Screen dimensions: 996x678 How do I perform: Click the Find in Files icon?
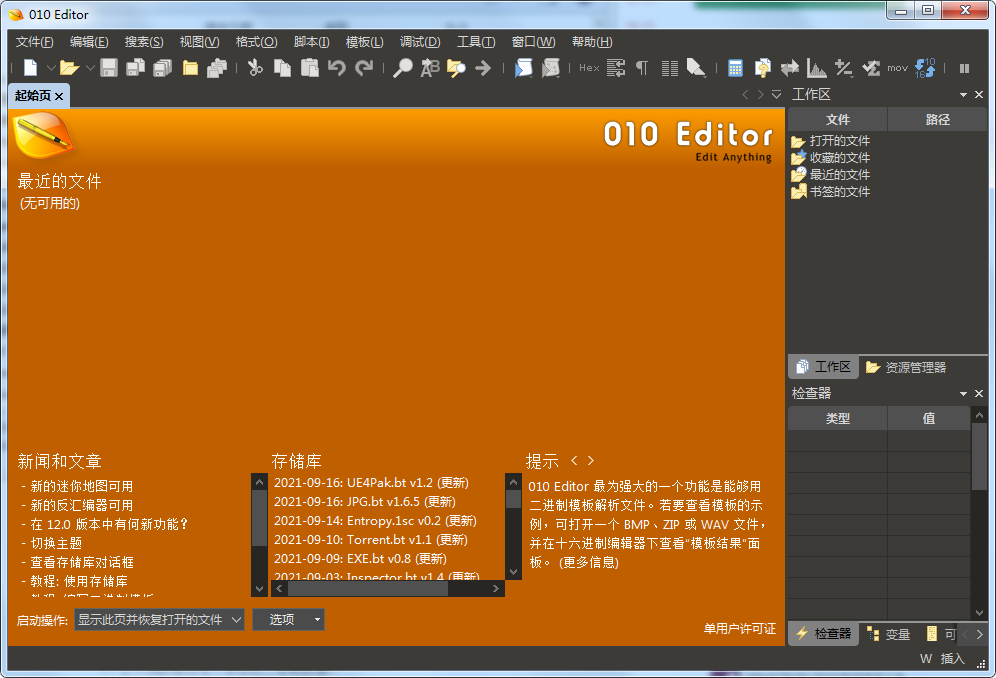(456, 67)
